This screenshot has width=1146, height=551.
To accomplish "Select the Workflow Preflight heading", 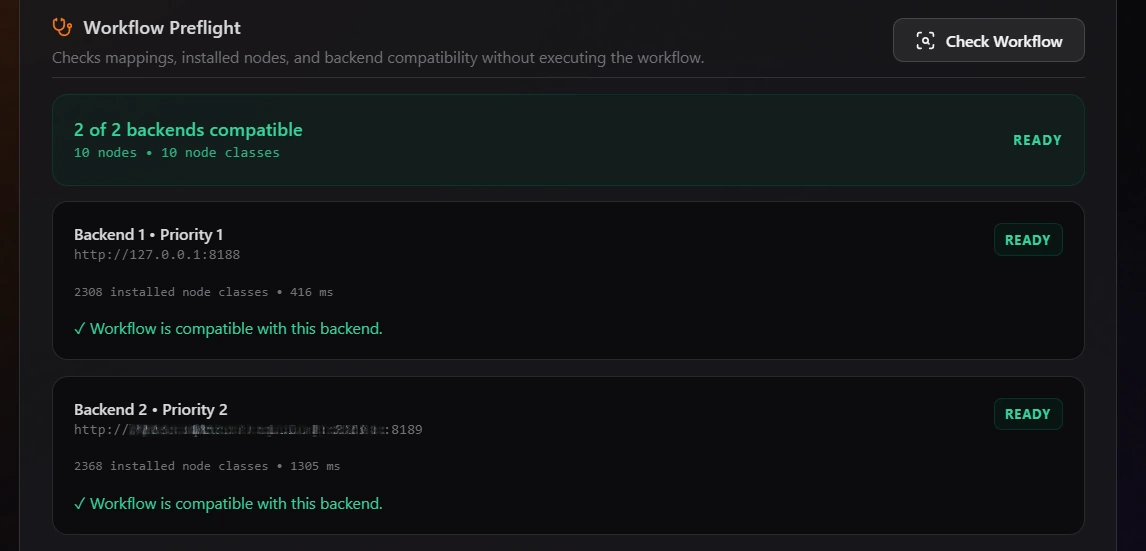I will tap(162, 28).
